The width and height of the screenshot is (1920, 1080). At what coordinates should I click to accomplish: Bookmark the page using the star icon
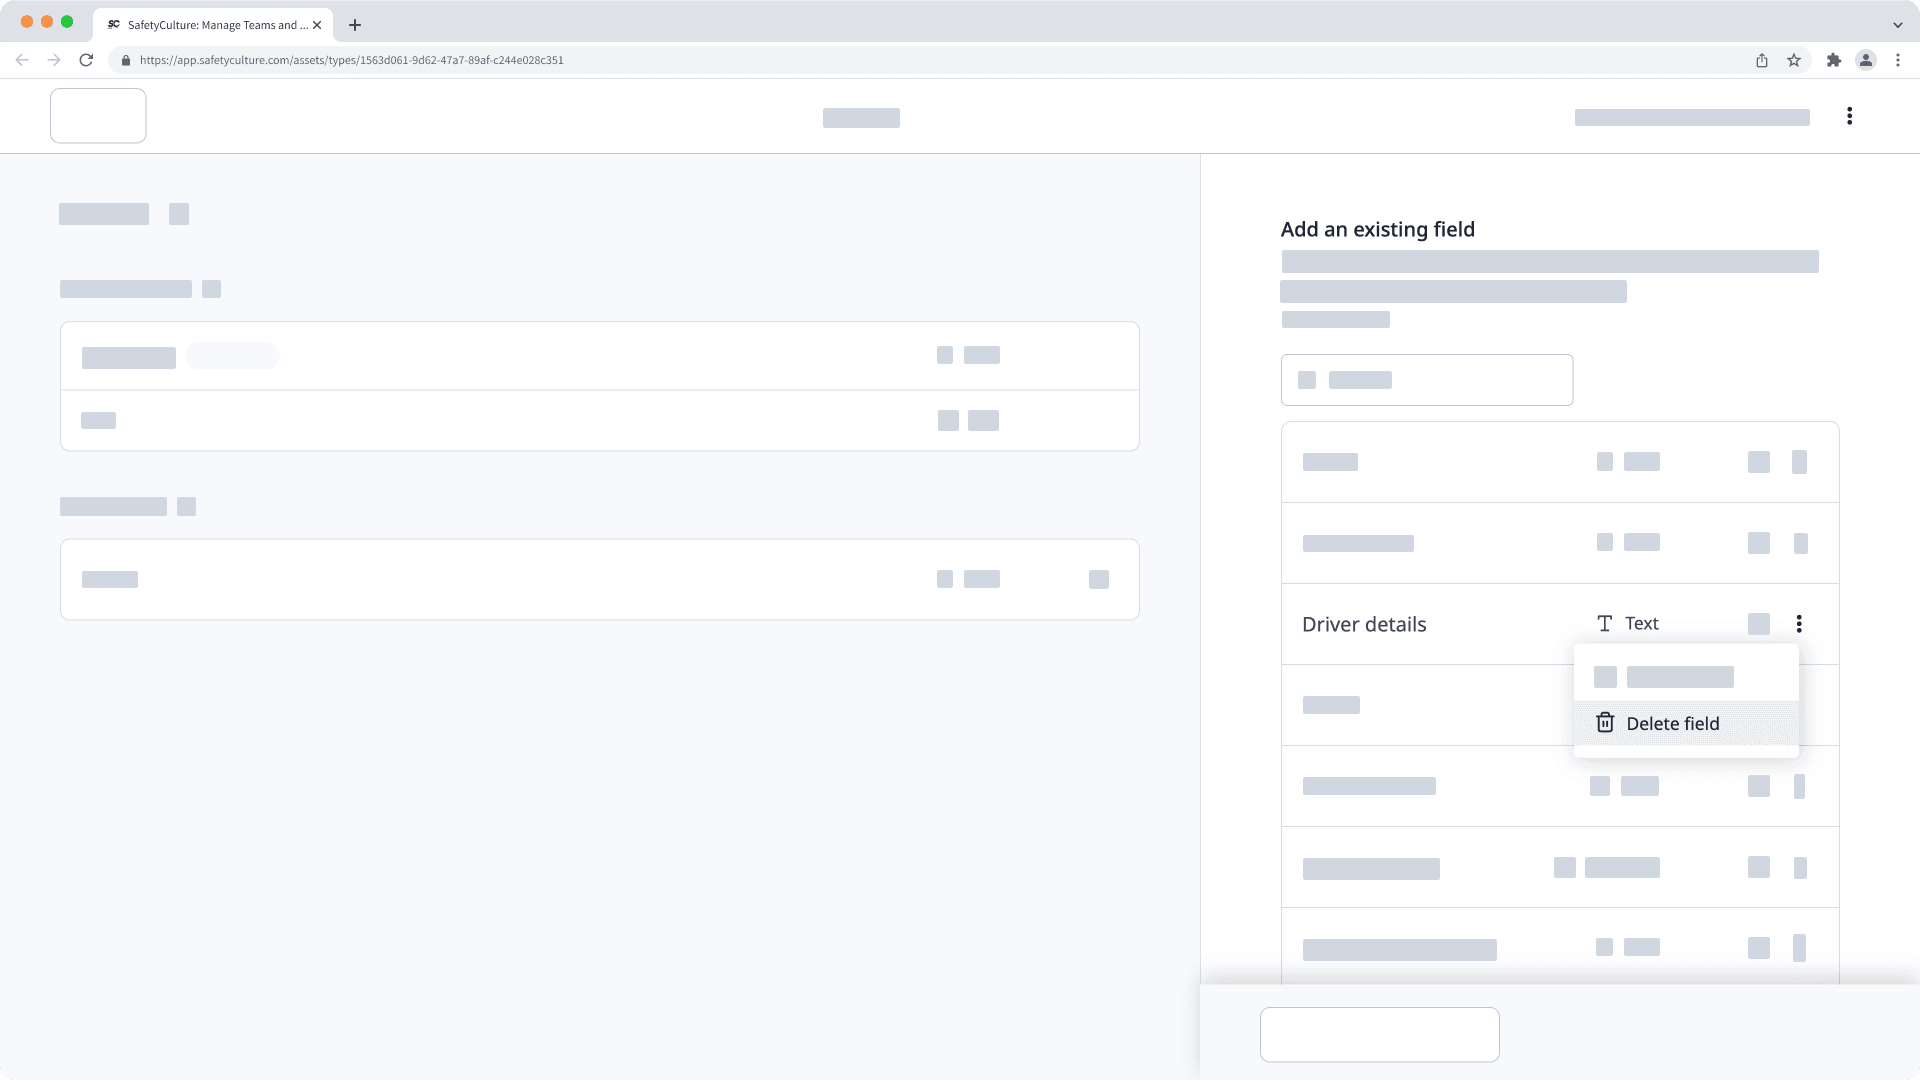pos(1793,60)
